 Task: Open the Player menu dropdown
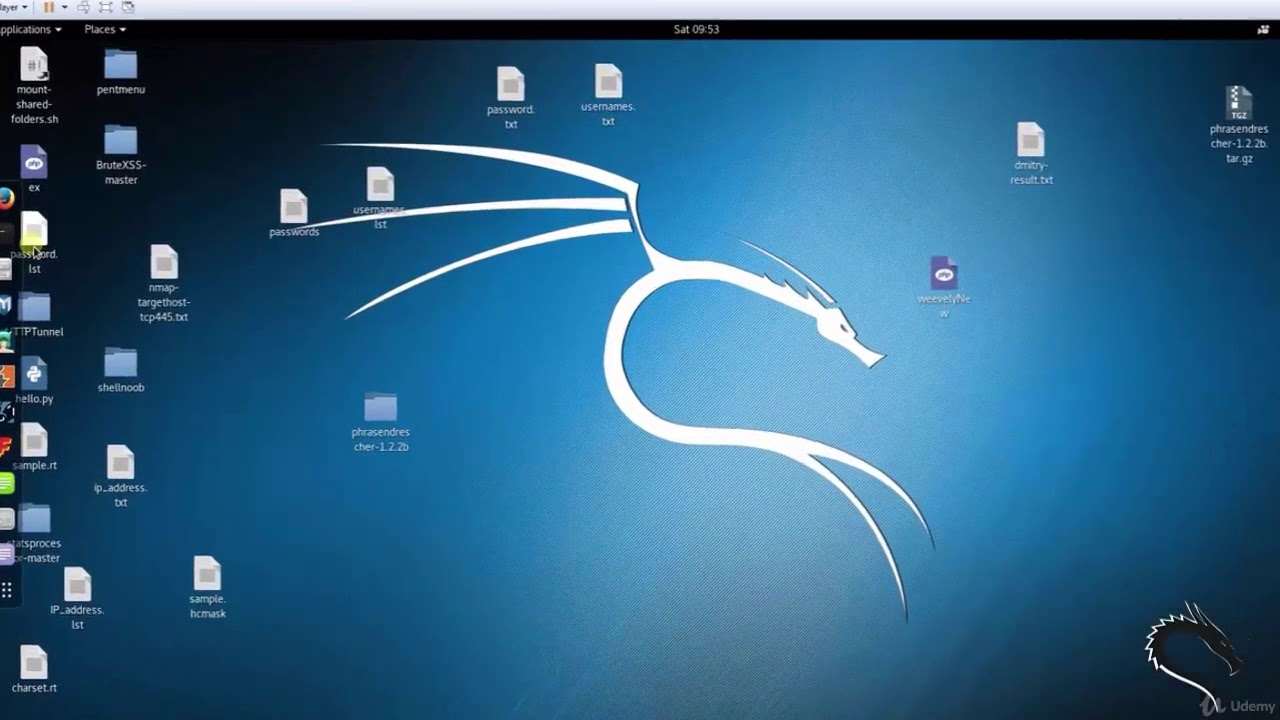pos(14,7)
